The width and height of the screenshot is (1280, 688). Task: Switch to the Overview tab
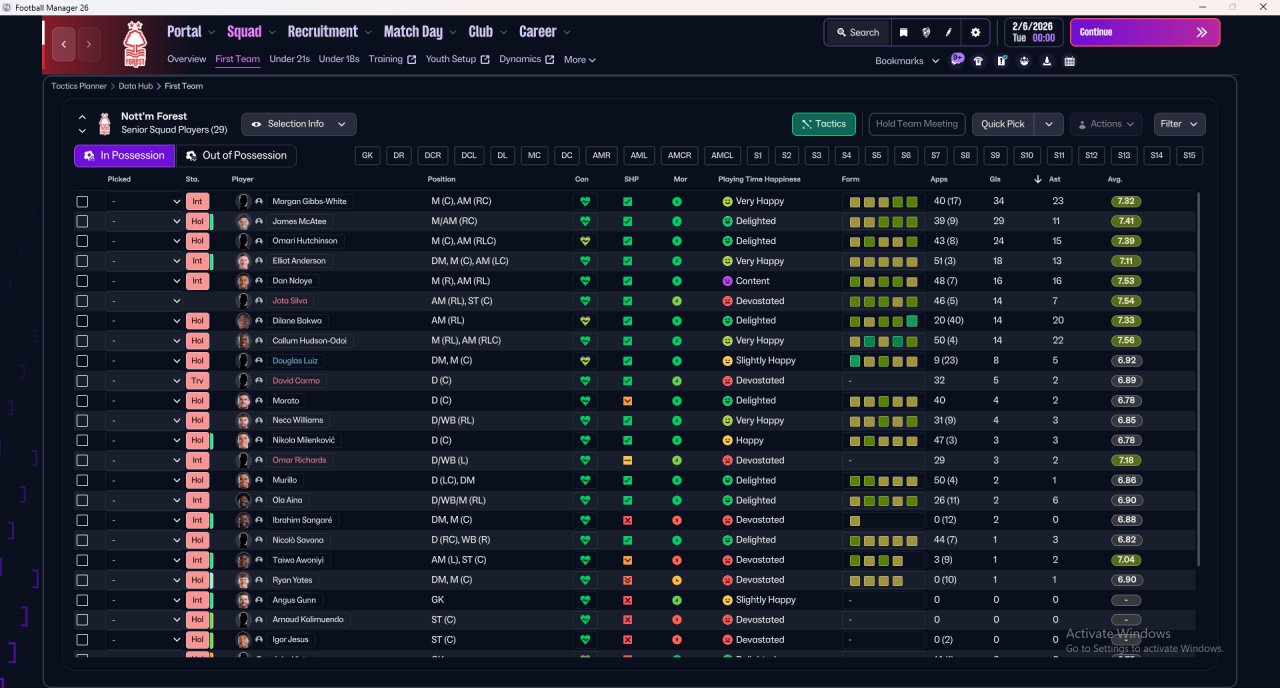click(187, 59)
